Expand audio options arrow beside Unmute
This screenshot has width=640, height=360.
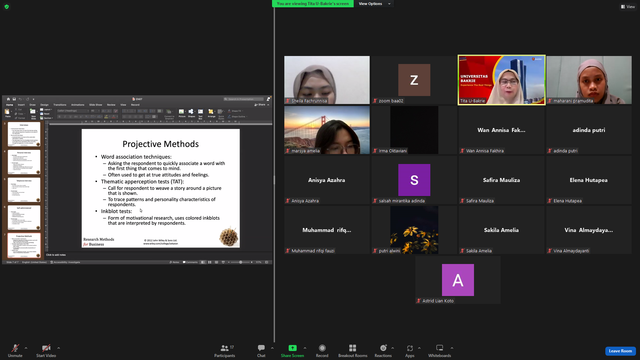coord(26,348)
